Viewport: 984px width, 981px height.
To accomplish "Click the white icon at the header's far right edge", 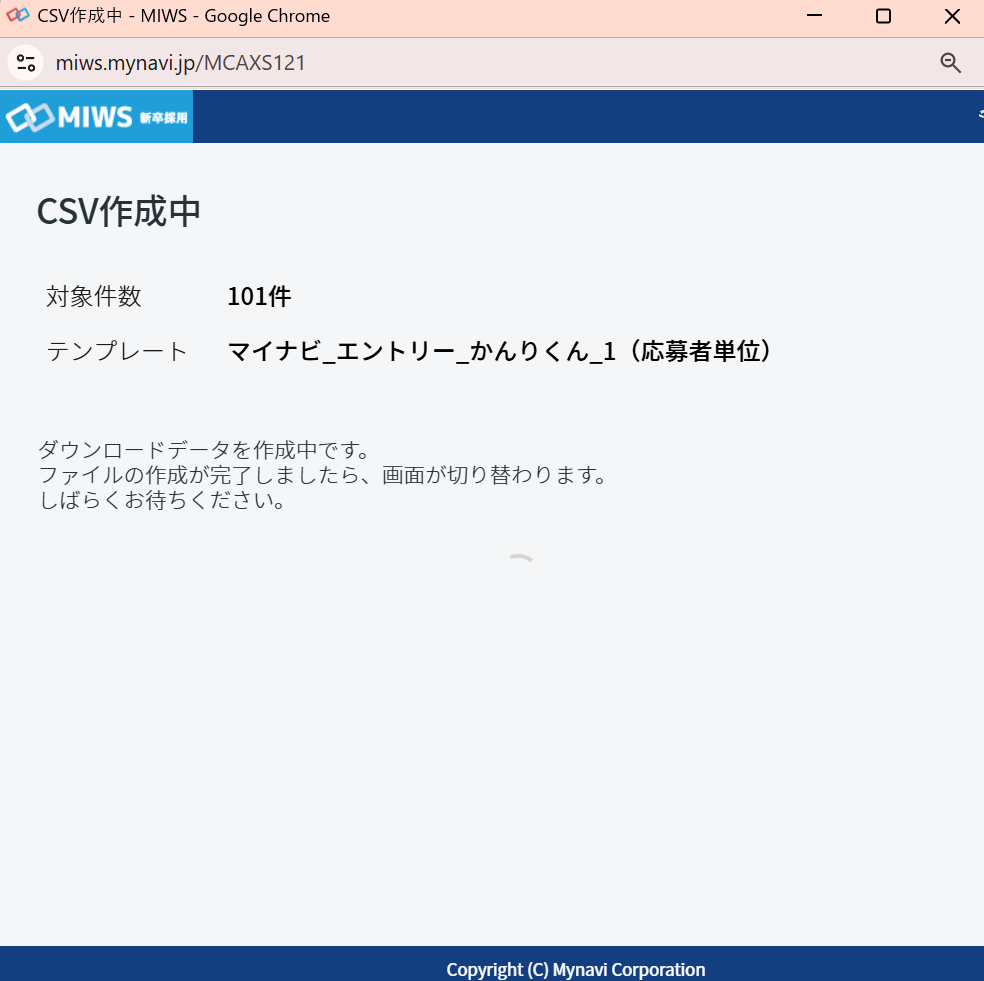I will tap(978, 115).
